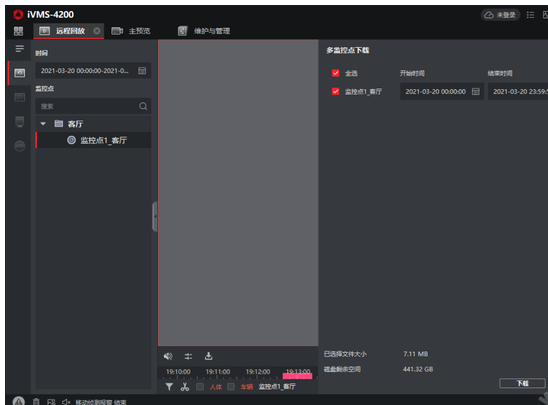The height and width of the screenshot is (405, 548).
Task: Open playback settings sliders icon
Action: [188, 356]
